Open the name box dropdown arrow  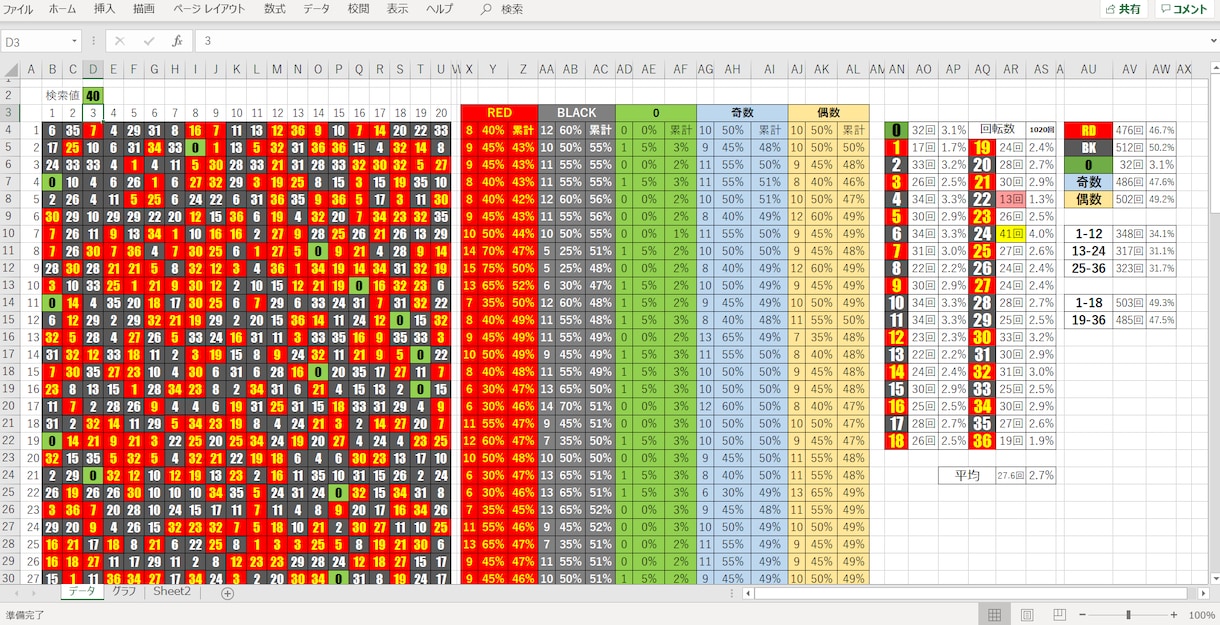coord(74,41)
